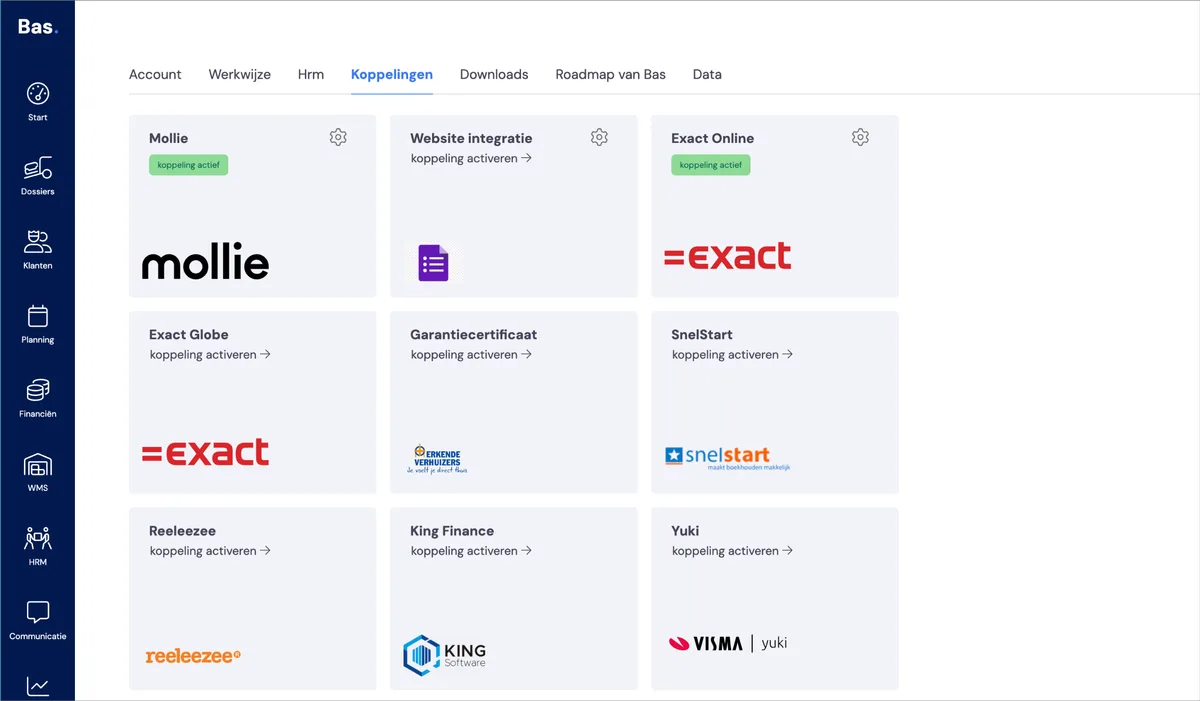The image size is (1200, 701).
Task: Activate the Website integratie koppeling
Action: [x=471, y=158]
